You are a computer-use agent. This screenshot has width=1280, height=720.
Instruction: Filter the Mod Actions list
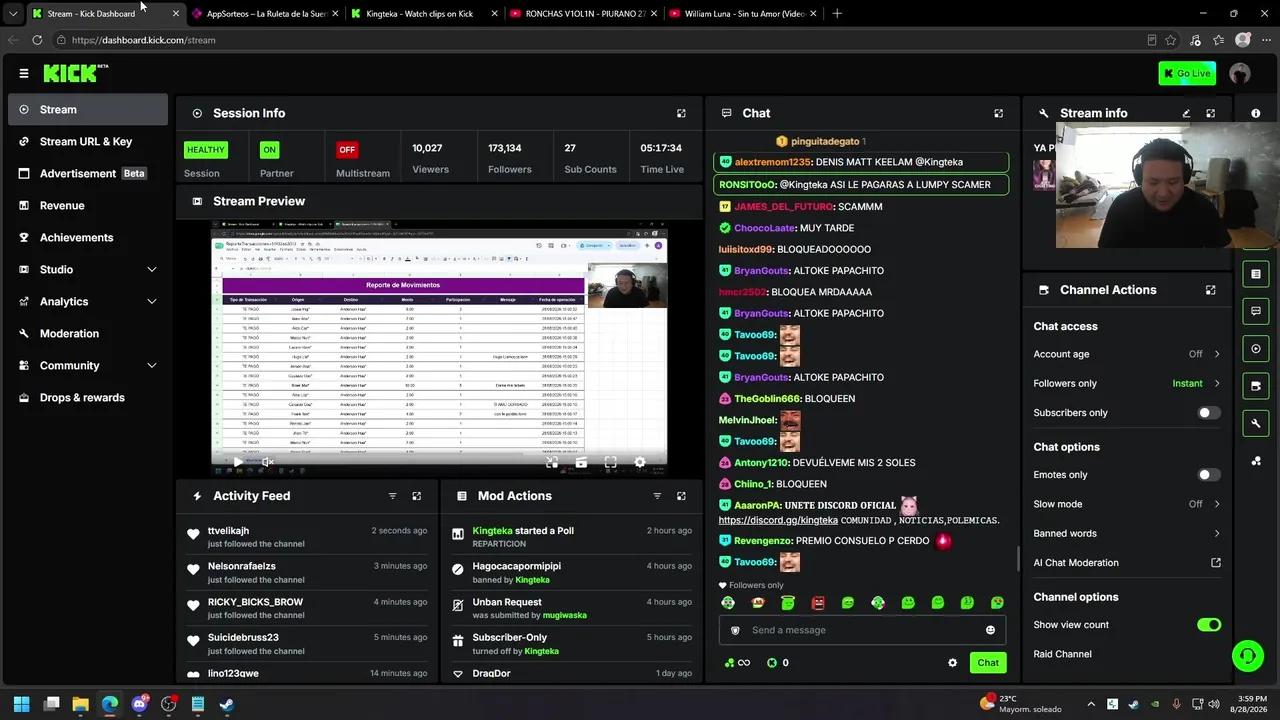[x=657, y=496]
